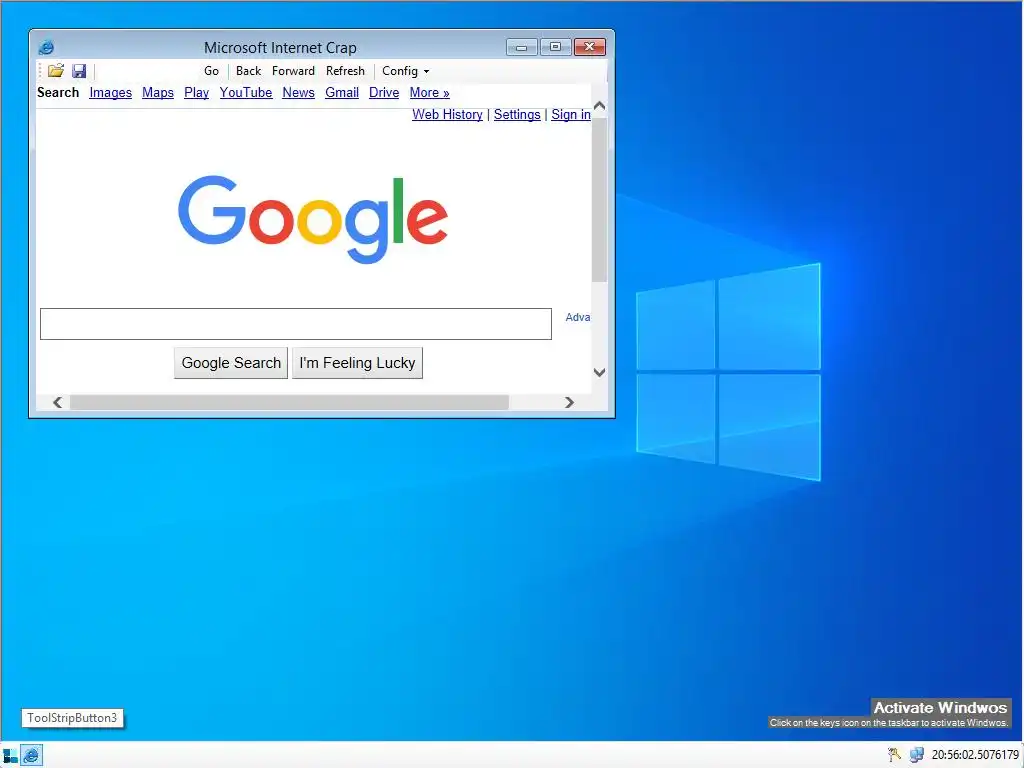This screenshot has width=1024, height=768.
Task: Click the horizontal scrollbar right arrow
Action: 569,402
